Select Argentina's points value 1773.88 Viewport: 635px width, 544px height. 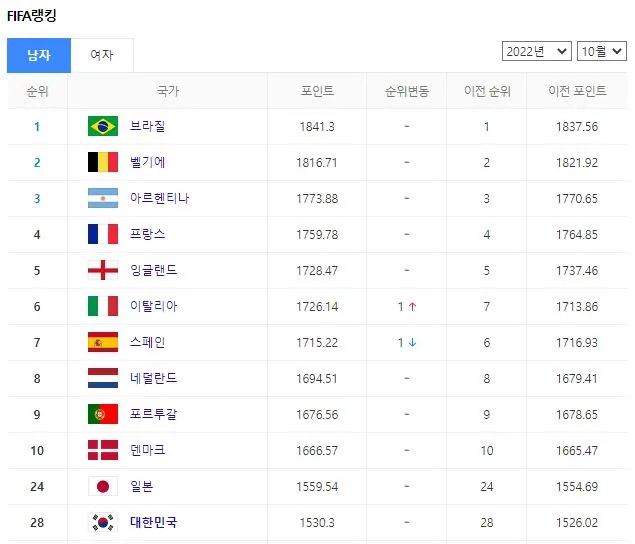317,198
